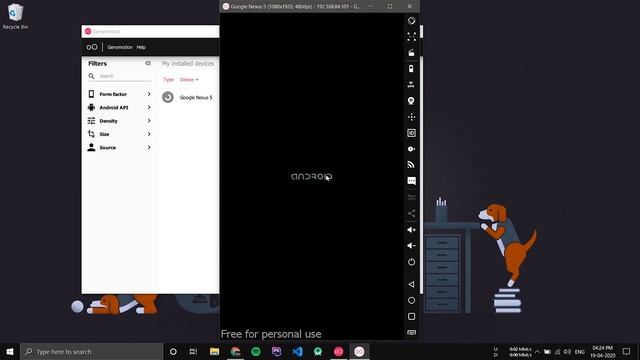Maximize the Google Nexus 5 emulator window

[390, 7]
